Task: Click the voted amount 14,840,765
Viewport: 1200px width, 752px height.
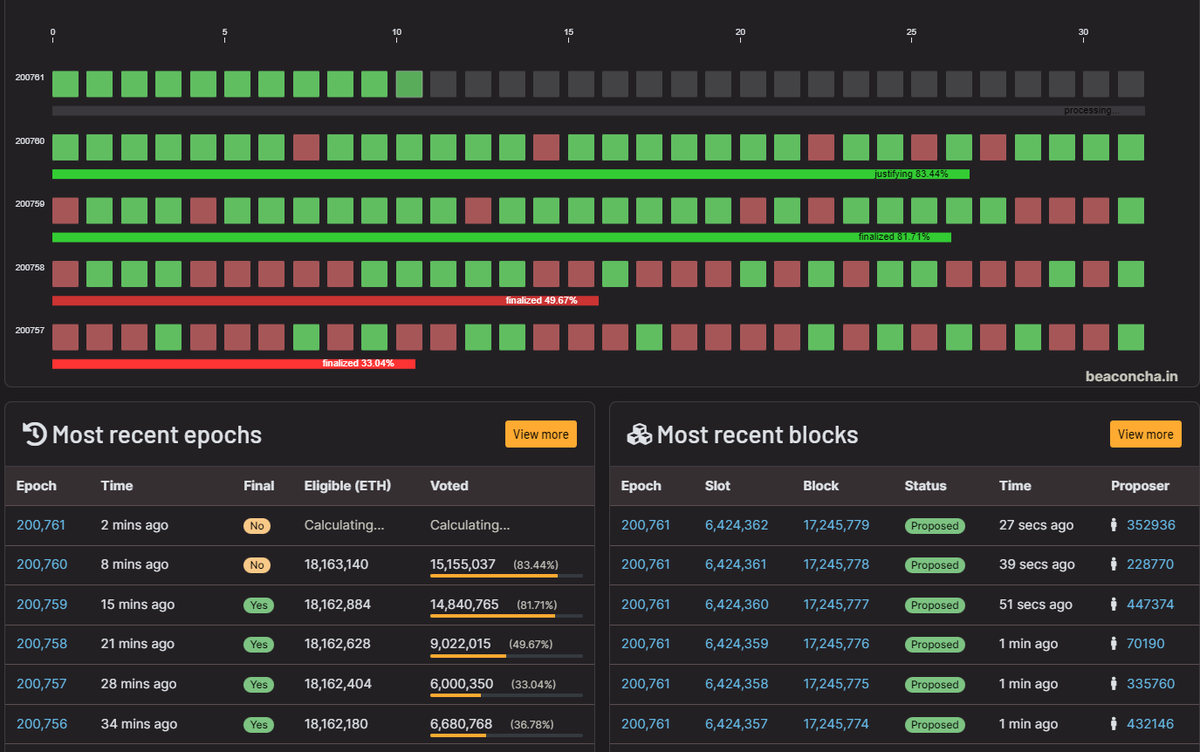Action: 464,604
